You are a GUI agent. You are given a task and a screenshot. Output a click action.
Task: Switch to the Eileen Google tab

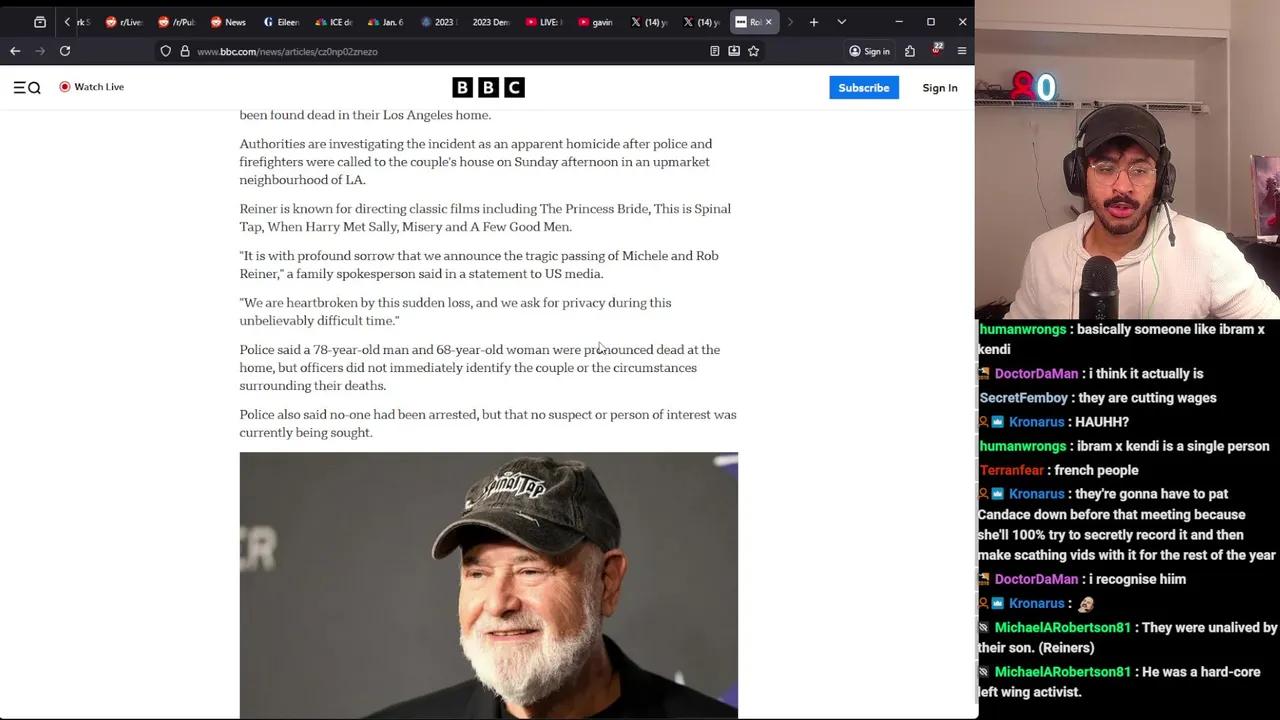[281, 22]
